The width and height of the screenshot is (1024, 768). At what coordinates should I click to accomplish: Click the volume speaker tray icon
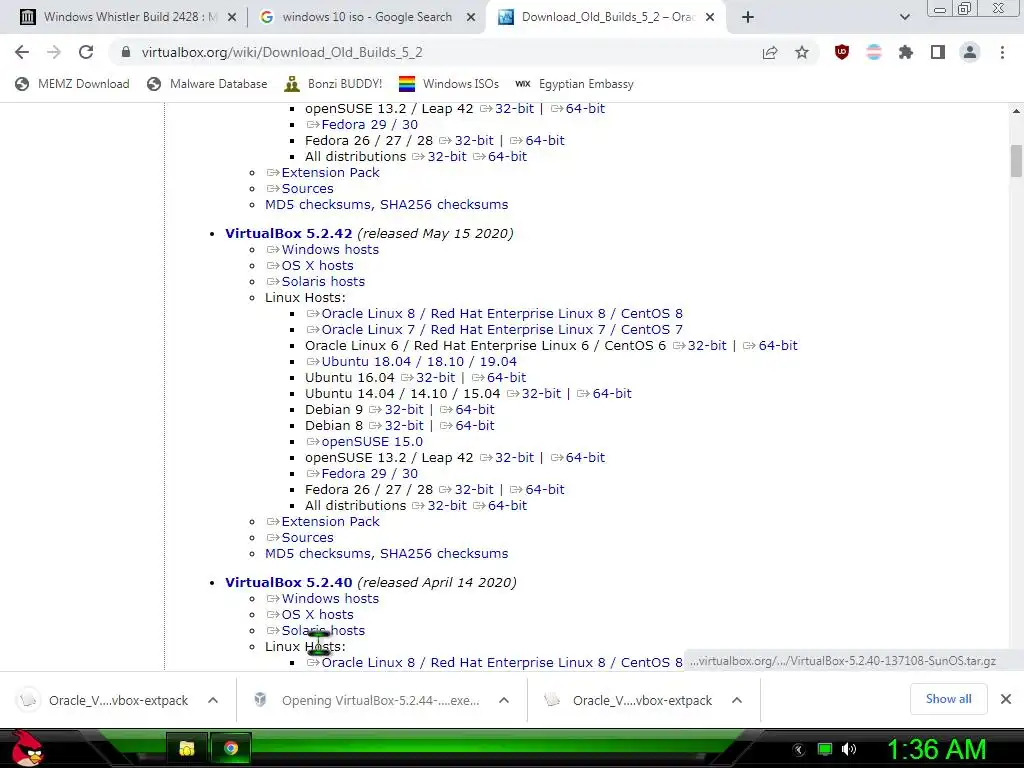[x=848, y=749]
